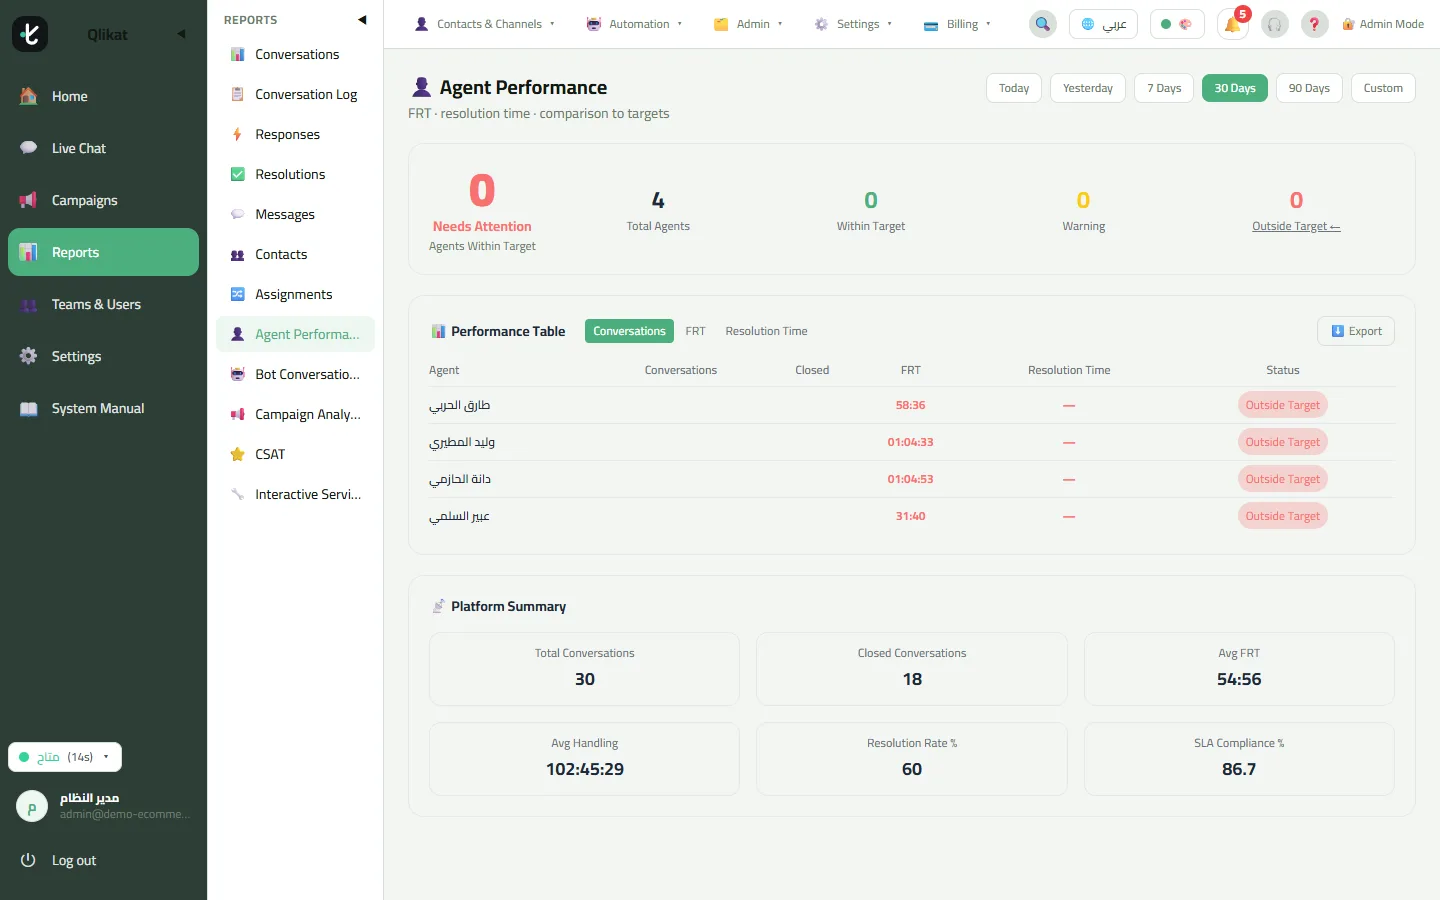Follow the Outside Target link
Image resolution: width=1440 pixels, height=900 pixels.
point(1296,226)
